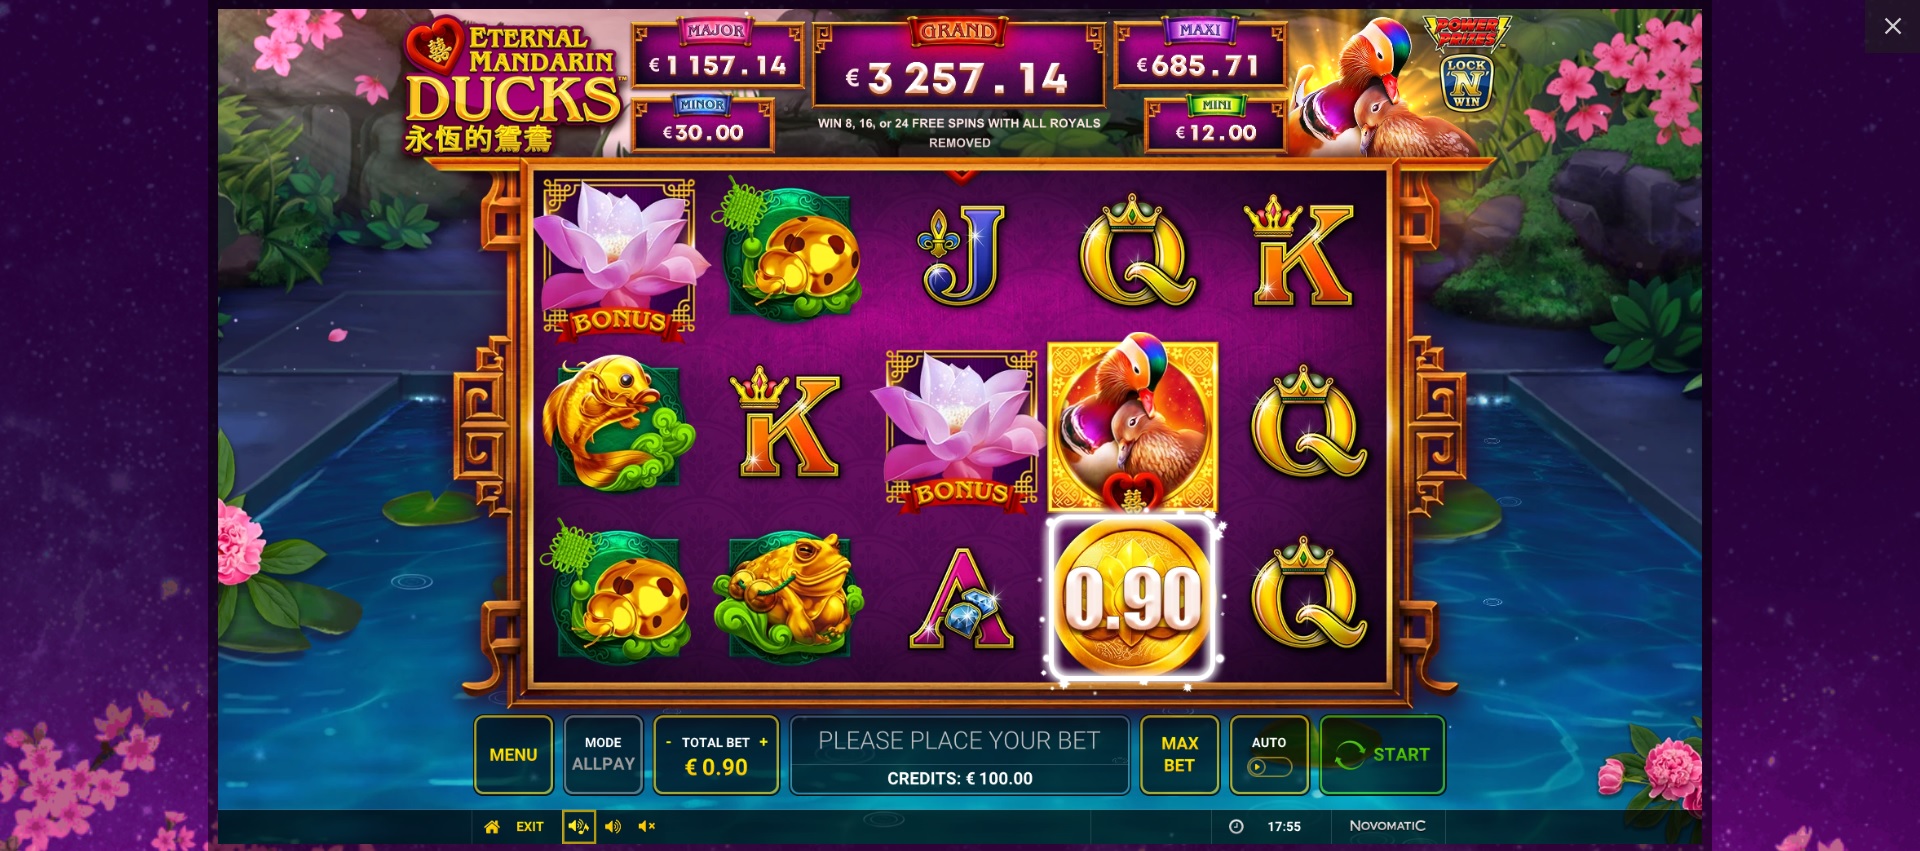The height and width of the screenshot is (851, 1920).
Task: Close the game overlay with X
Action: [1892, 26]
